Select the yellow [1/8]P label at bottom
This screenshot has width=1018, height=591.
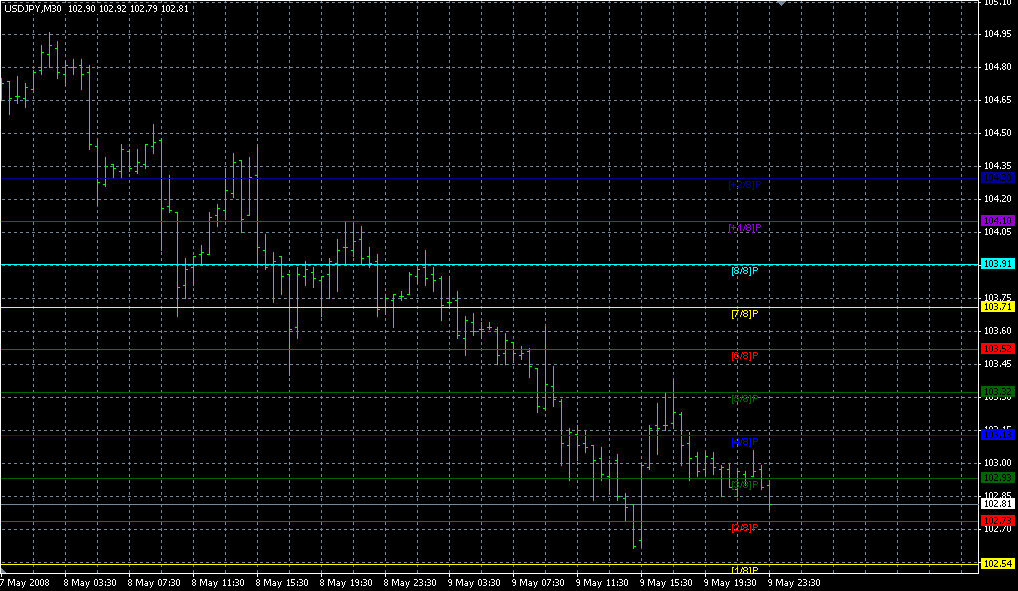(745, 569)
